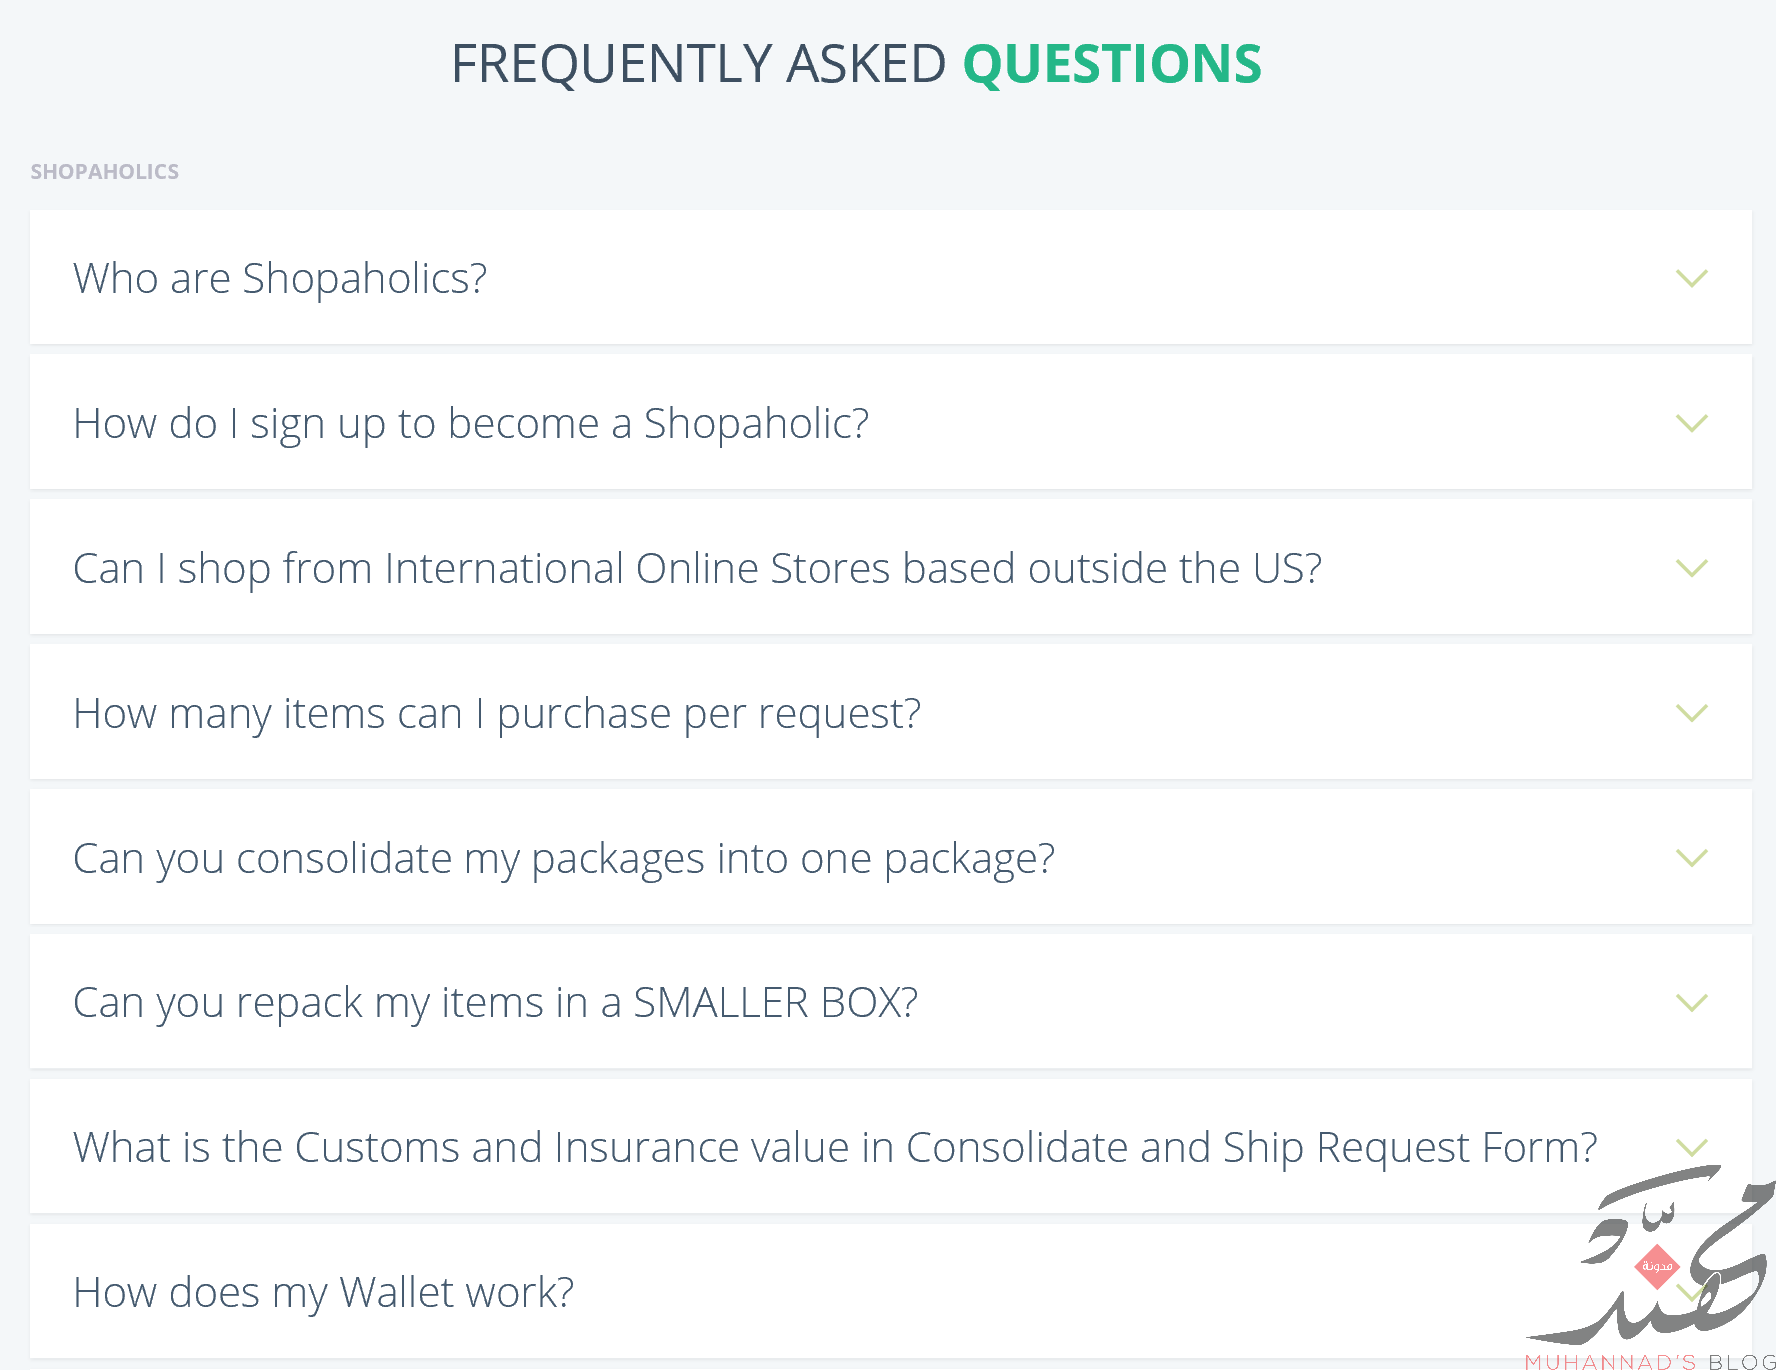
Task: Show answer for 'Can you repack my items'
Action: [495, 1002]
